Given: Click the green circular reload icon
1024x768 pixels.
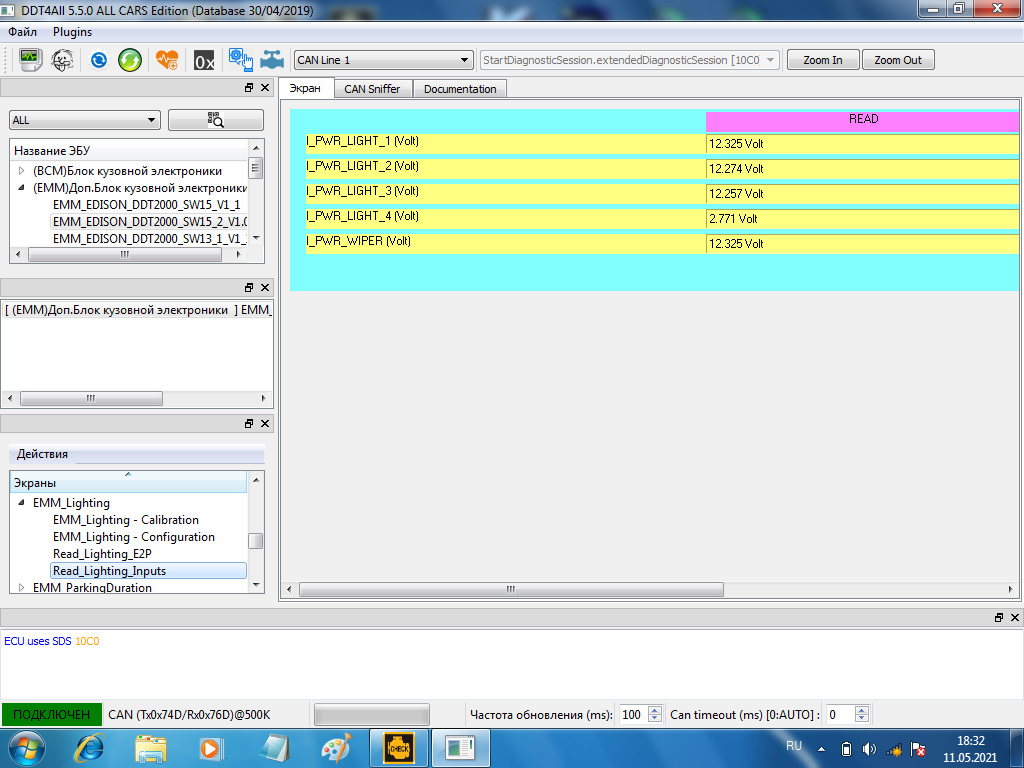Looking at the screenshot, I should (x=130, y=60).
